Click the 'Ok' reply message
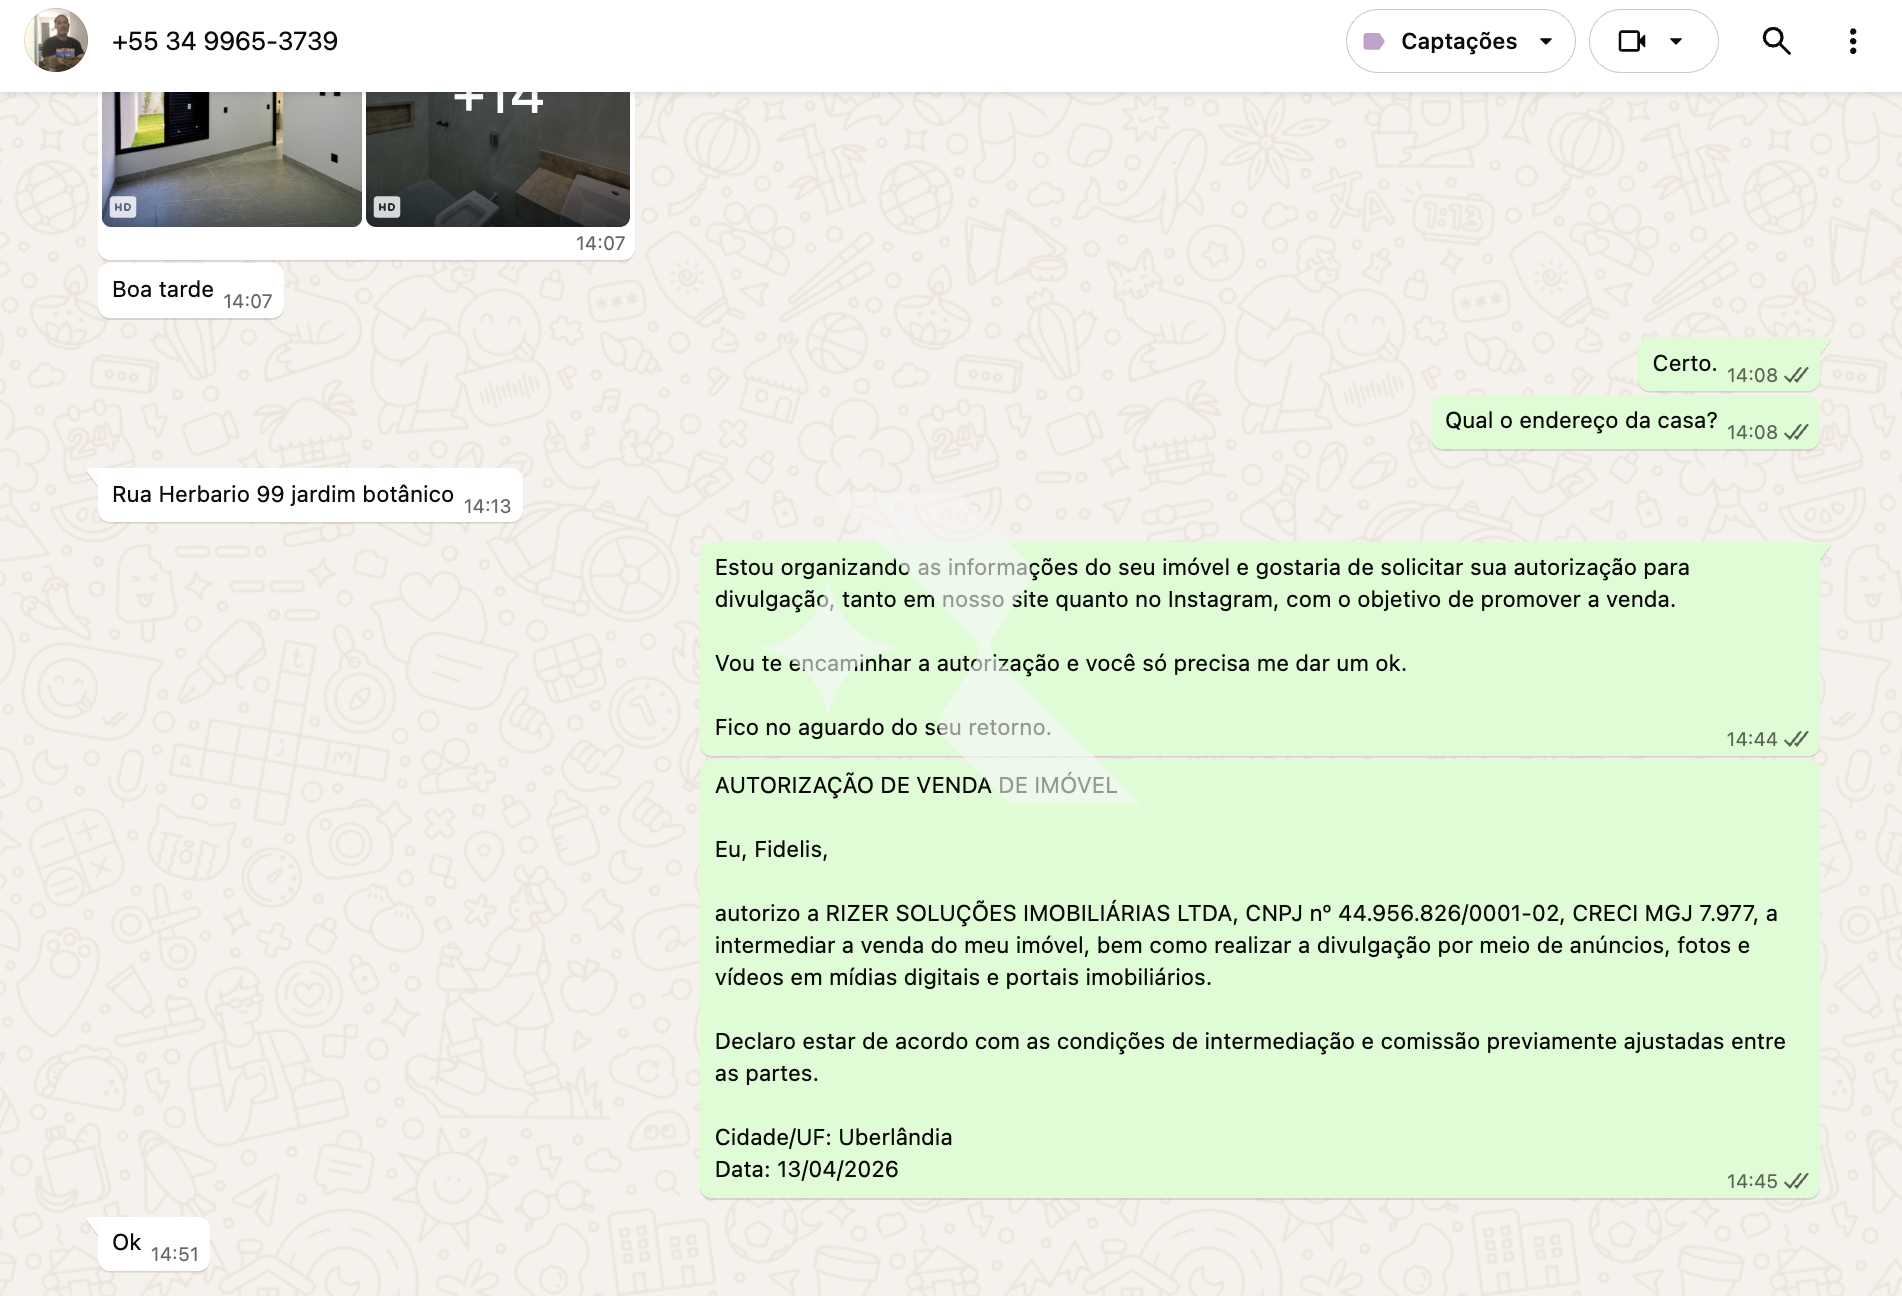The image size is (1902, 1296). (x=127, y=1243)
